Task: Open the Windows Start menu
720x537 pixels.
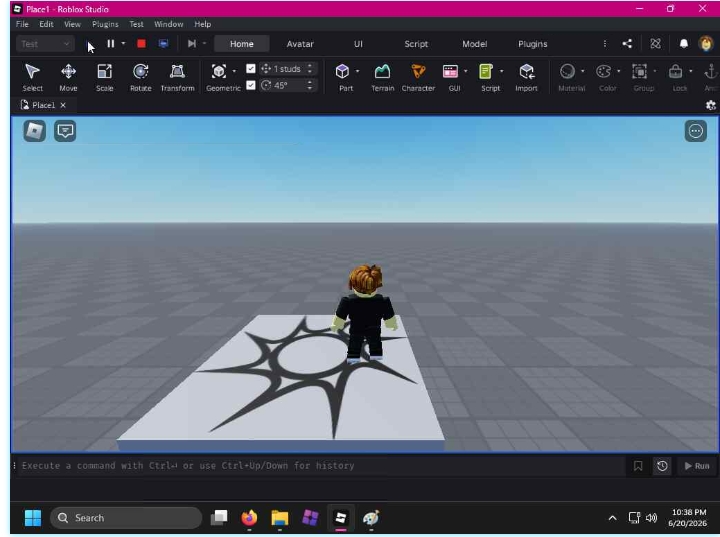Action: (33, 518)
